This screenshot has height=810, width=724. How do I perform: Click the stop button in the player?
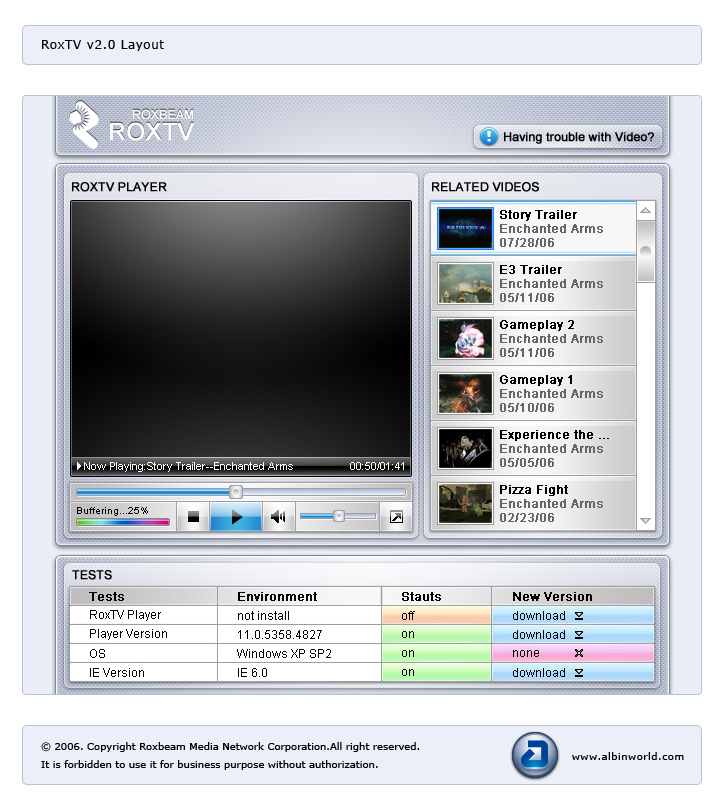click(193, 517)
